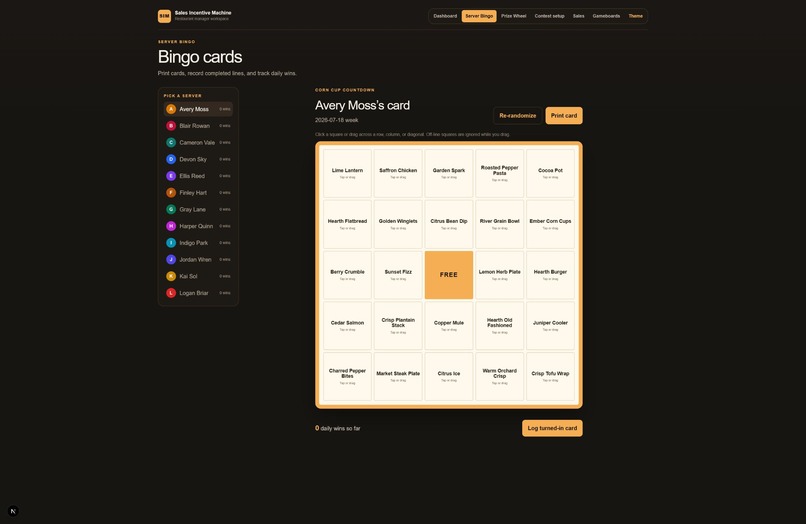Mark the Warm Orchard Crisp square
The width and height of the screenshot is (806, 524).
[x=500, y=376]
